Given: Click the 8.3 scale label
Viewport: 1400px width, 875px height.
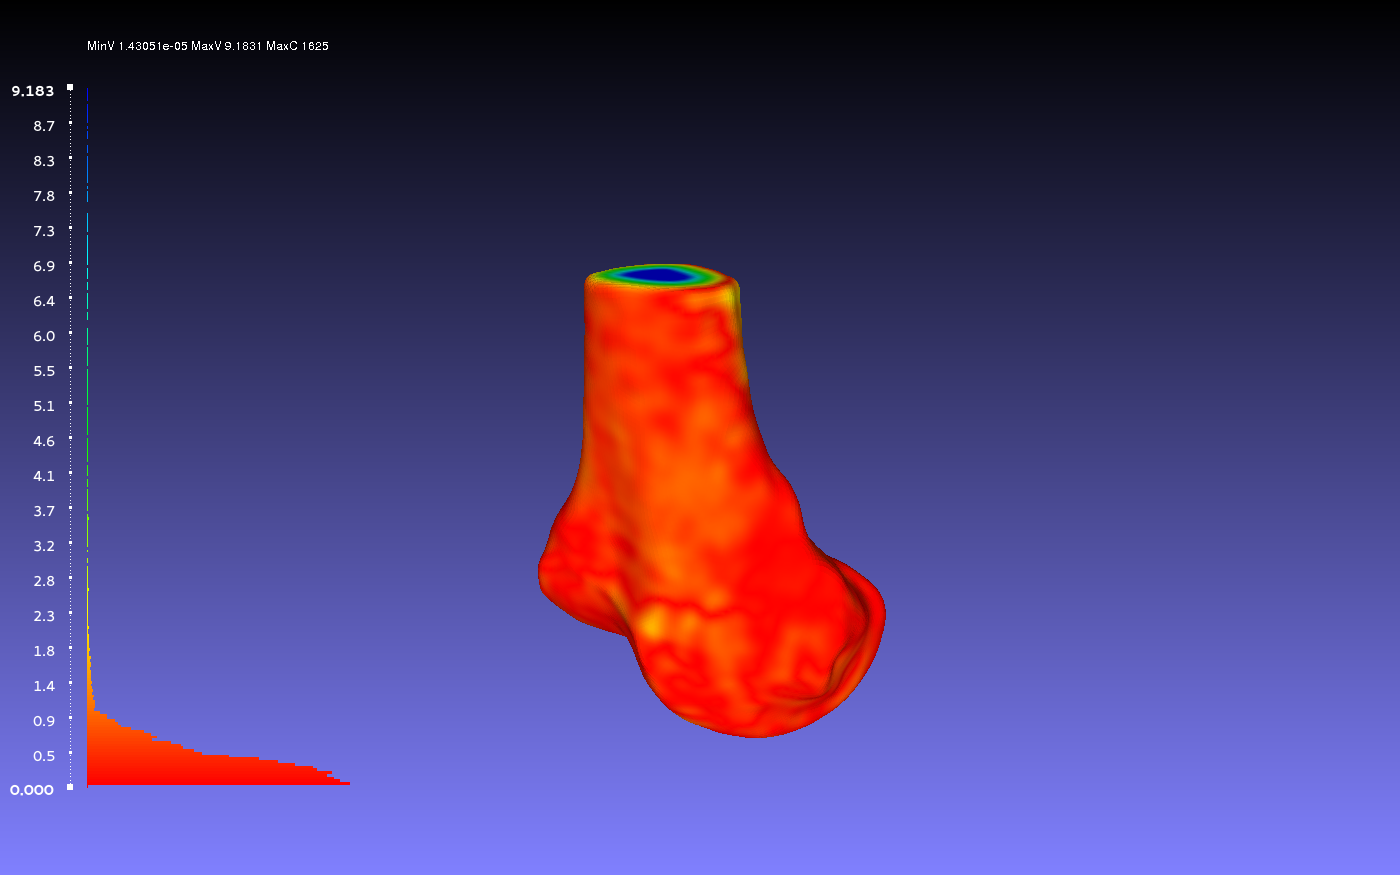Looking at the screenshot, I should point(44,161).
